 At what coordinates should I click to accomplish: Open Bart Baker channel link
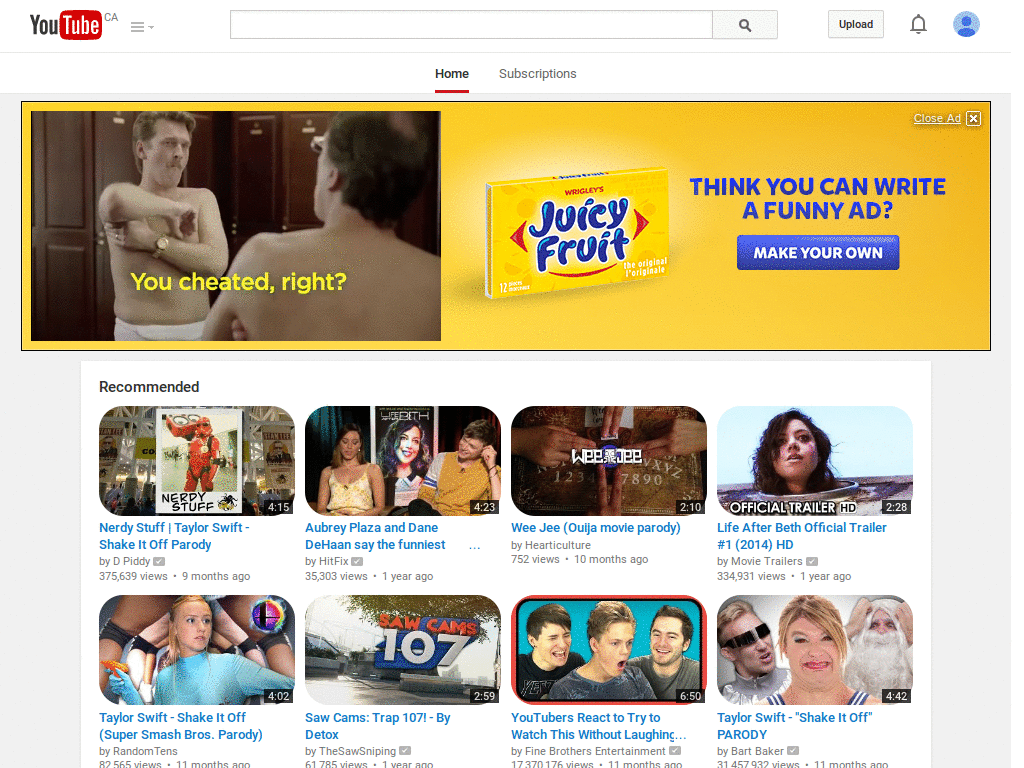[x=757, y=751]
